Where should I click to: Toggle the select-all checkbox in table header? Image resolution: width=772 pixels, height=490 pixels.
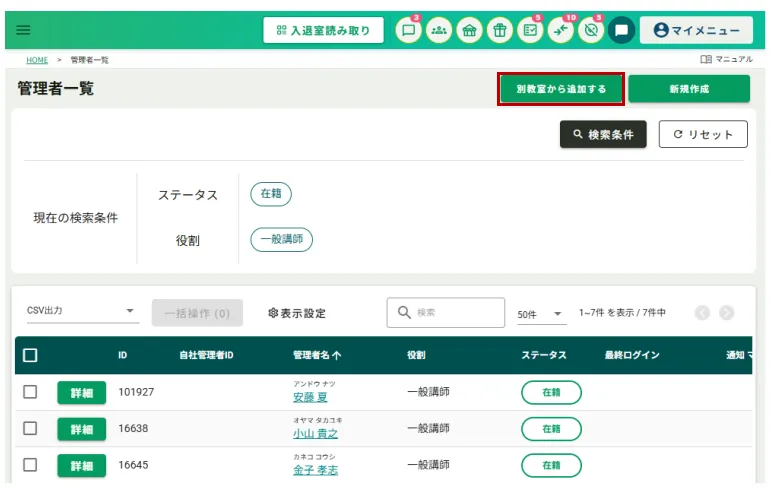point(30,355)
